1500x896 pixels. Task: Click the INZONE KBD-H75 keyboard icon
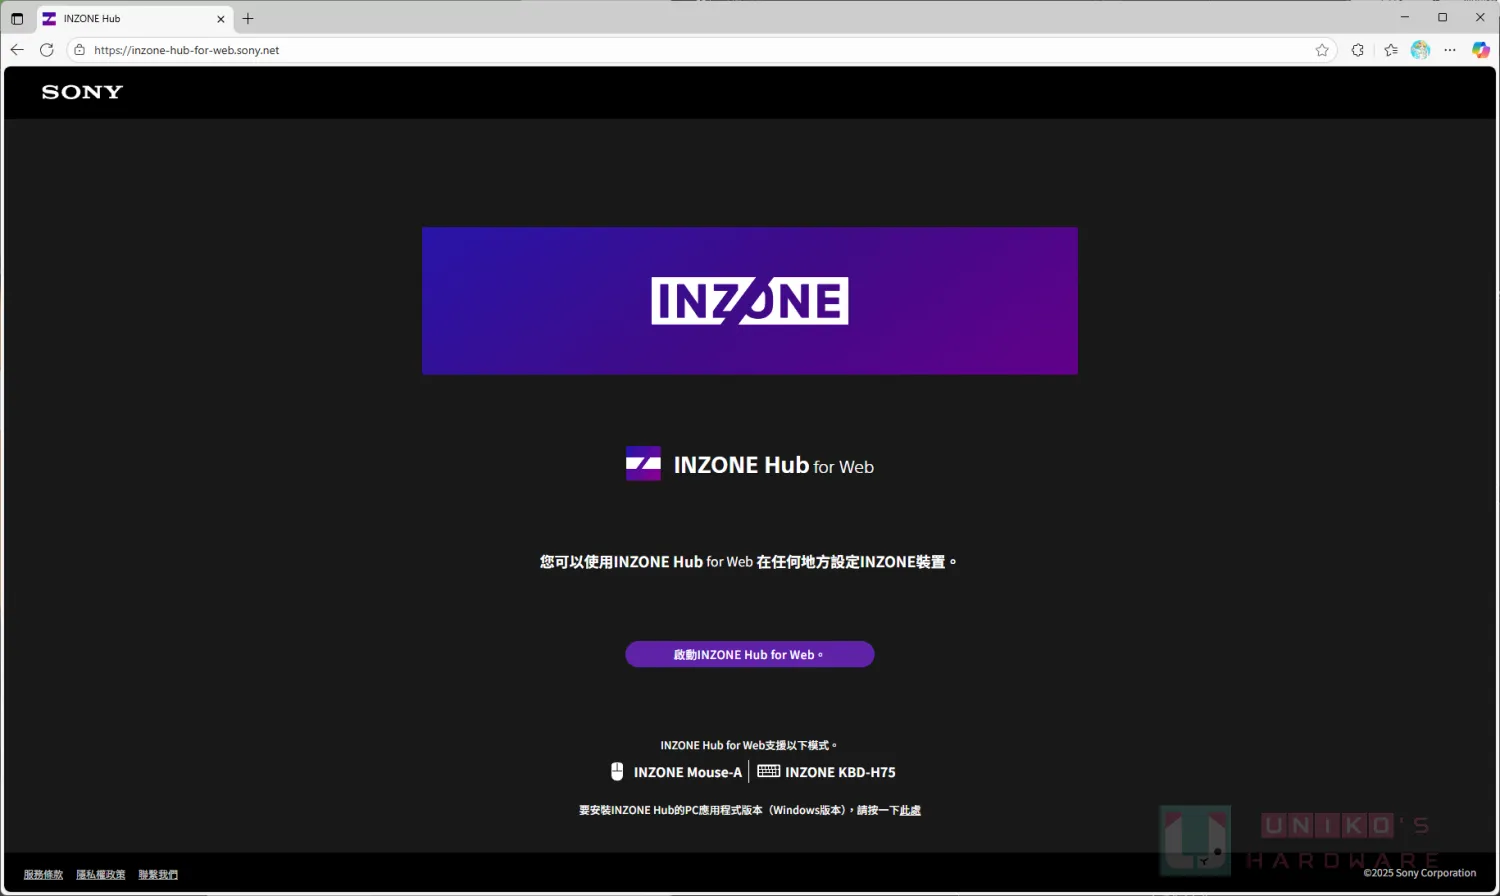pyautogui.click(x=768, y=771)
